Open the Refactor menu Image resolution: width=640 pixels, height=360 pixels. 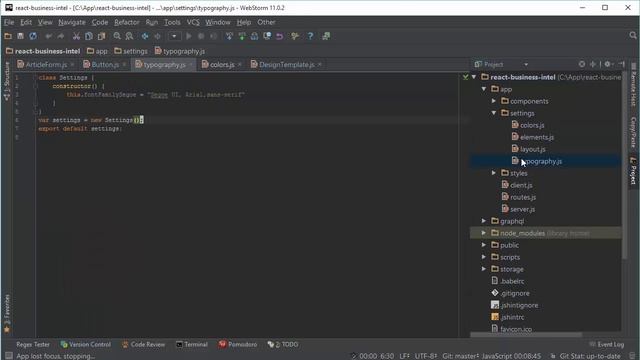127,22
